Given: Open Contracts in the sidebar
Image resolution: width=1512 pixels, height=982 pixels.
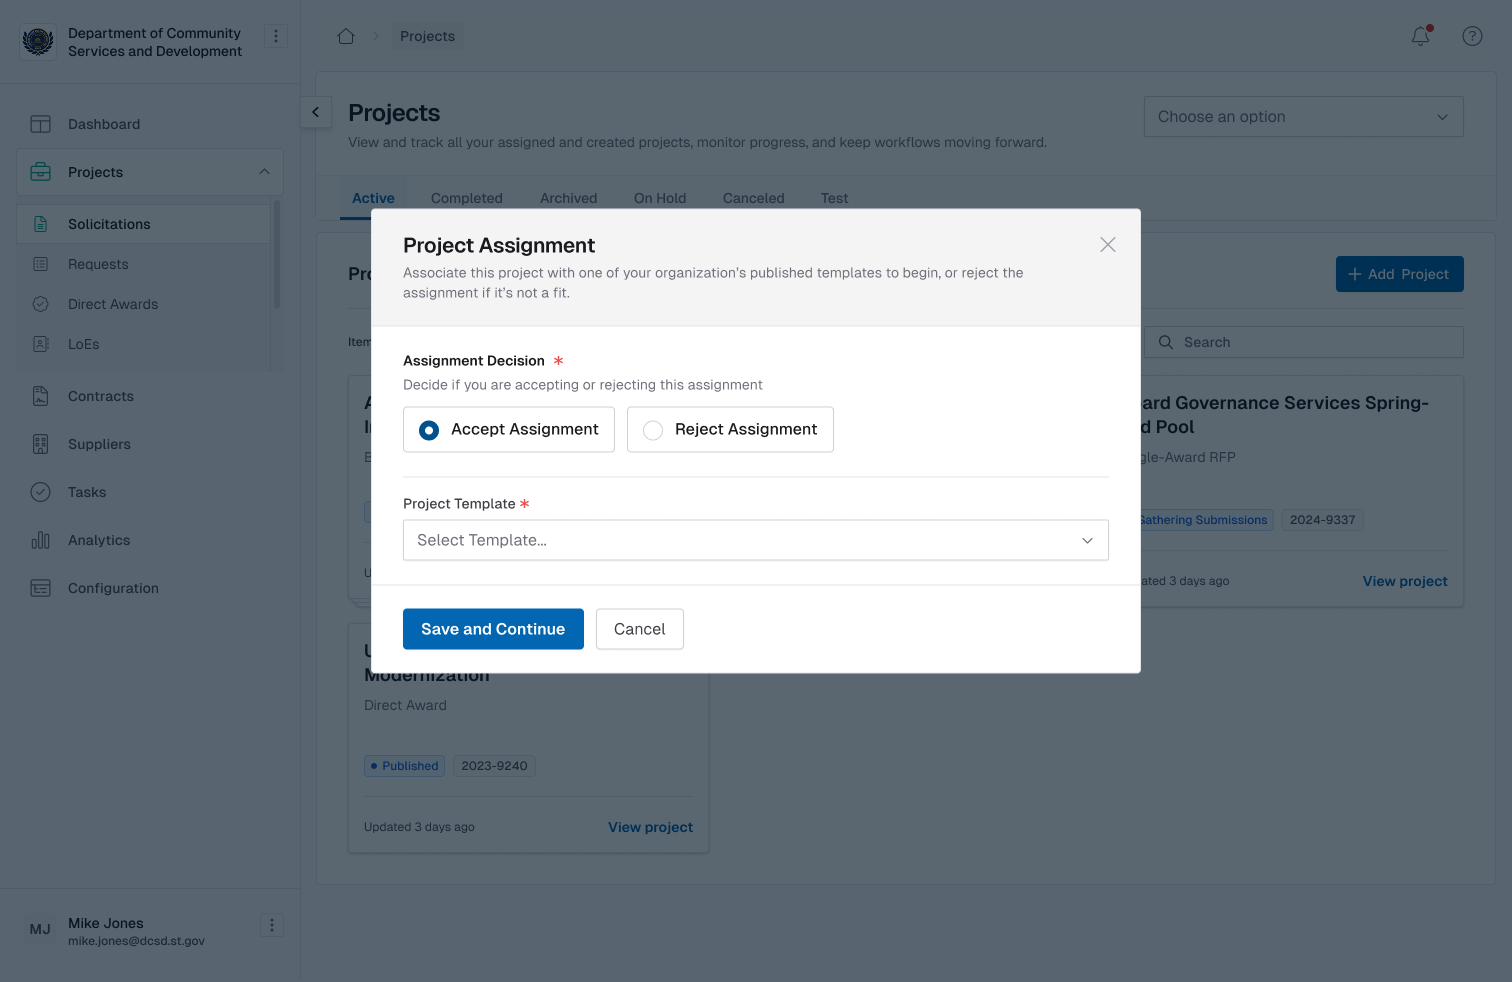Looking at the screenshot, I should [x=100, y=396].
